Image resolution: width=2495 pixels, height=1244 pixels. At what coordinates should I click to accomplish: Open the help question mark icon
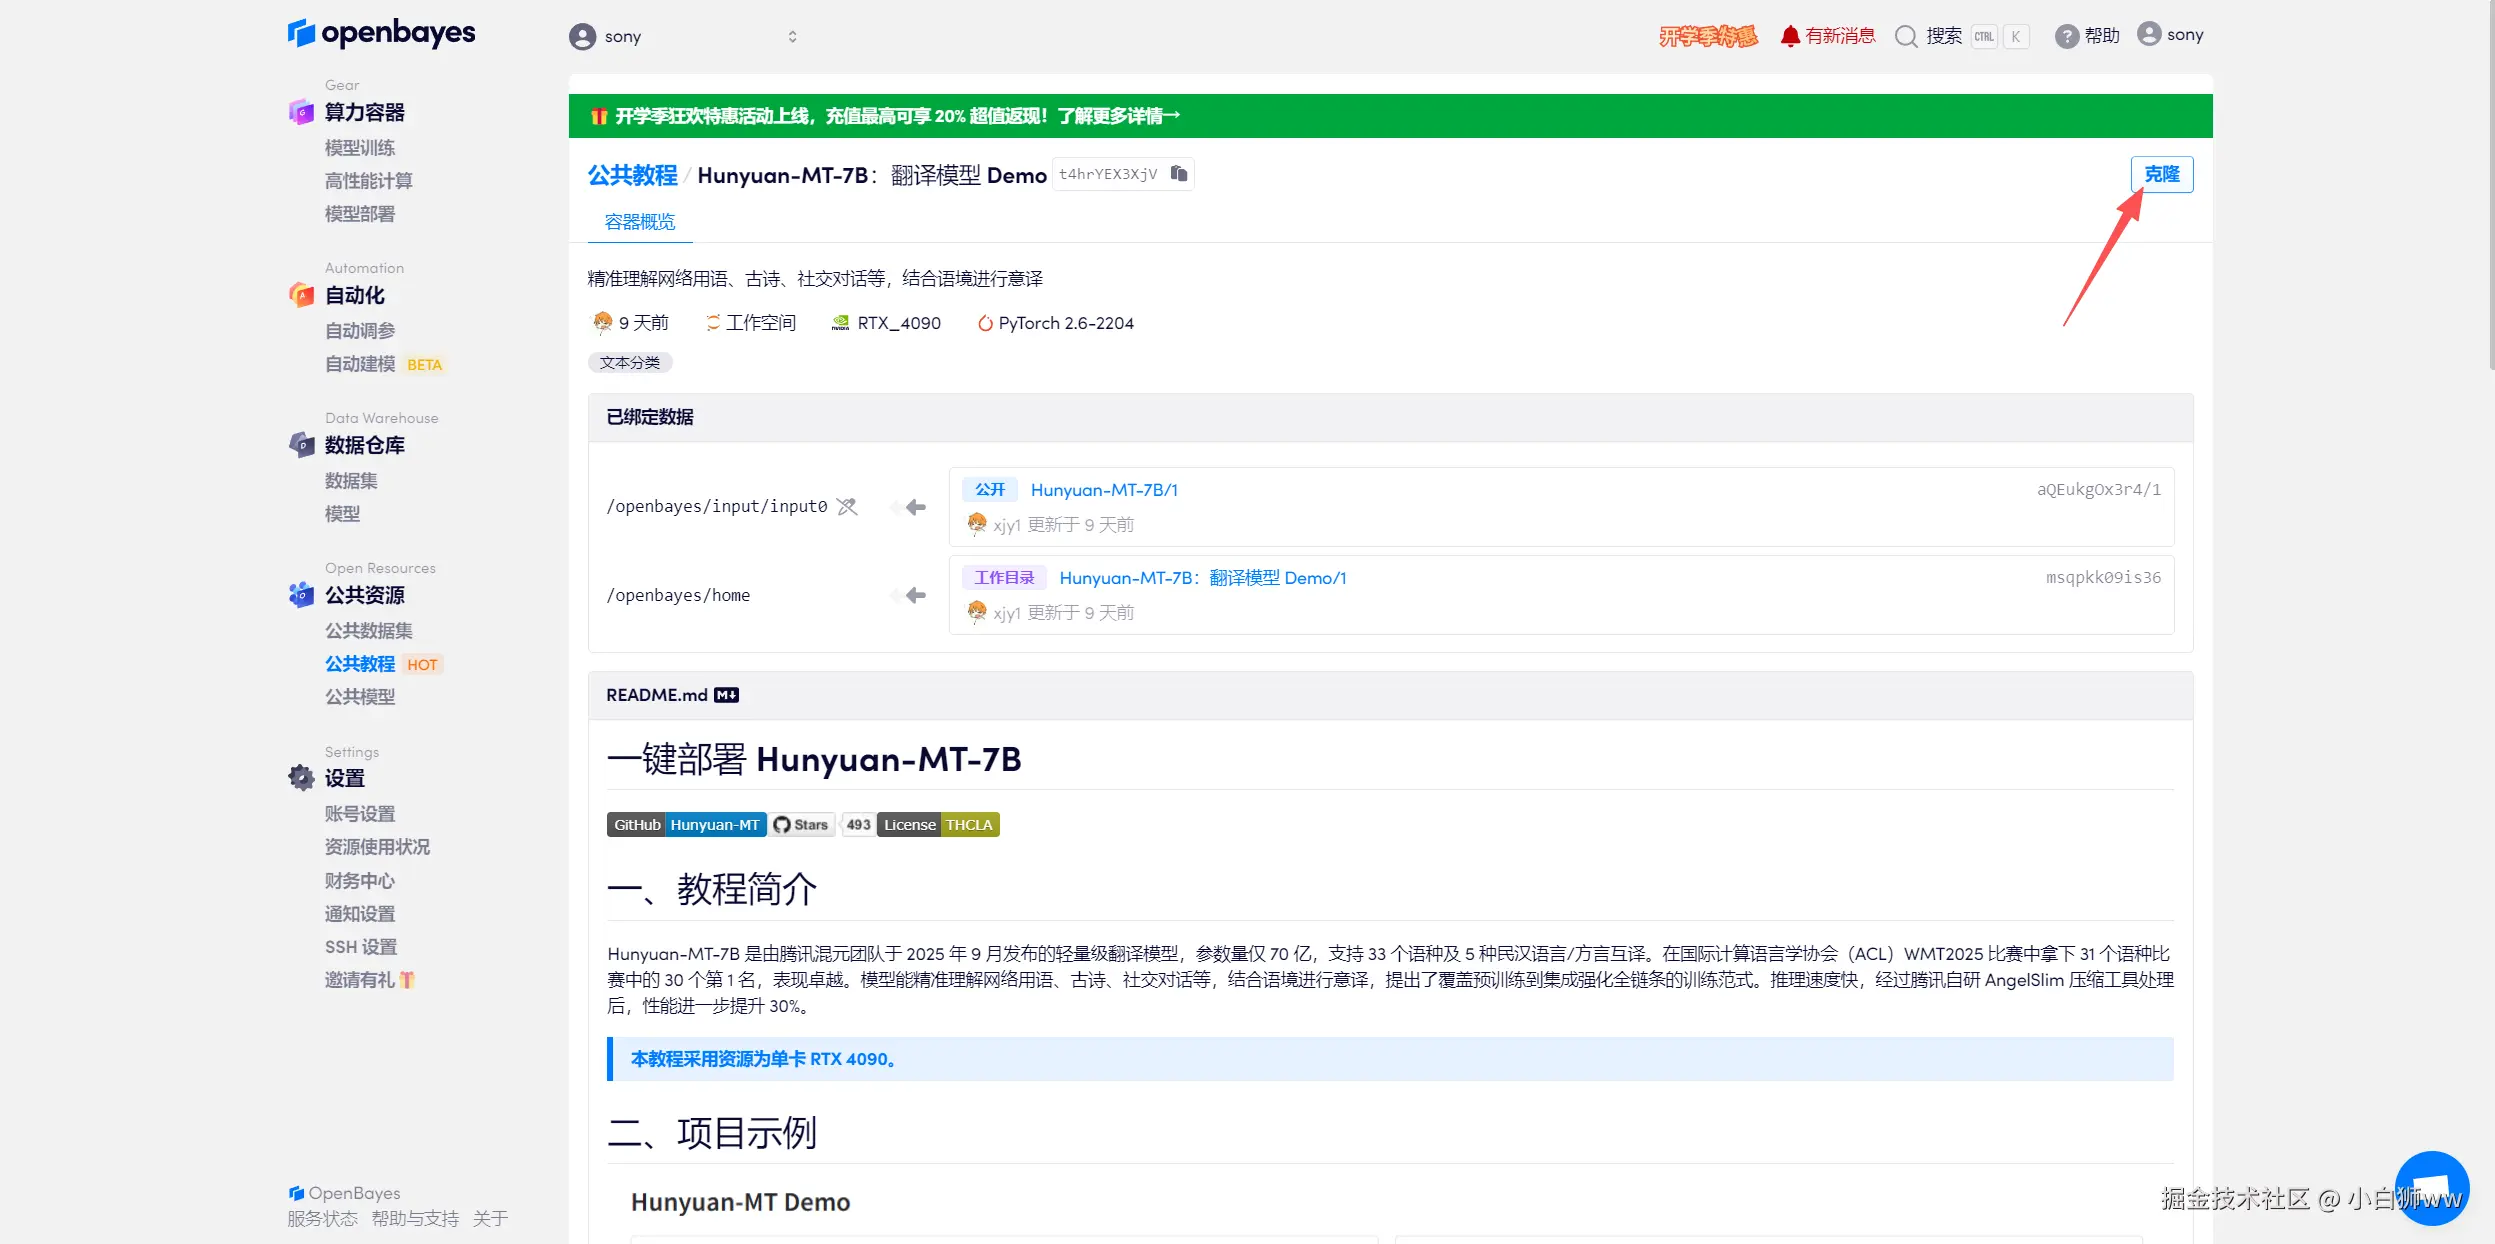(2066, 36)
